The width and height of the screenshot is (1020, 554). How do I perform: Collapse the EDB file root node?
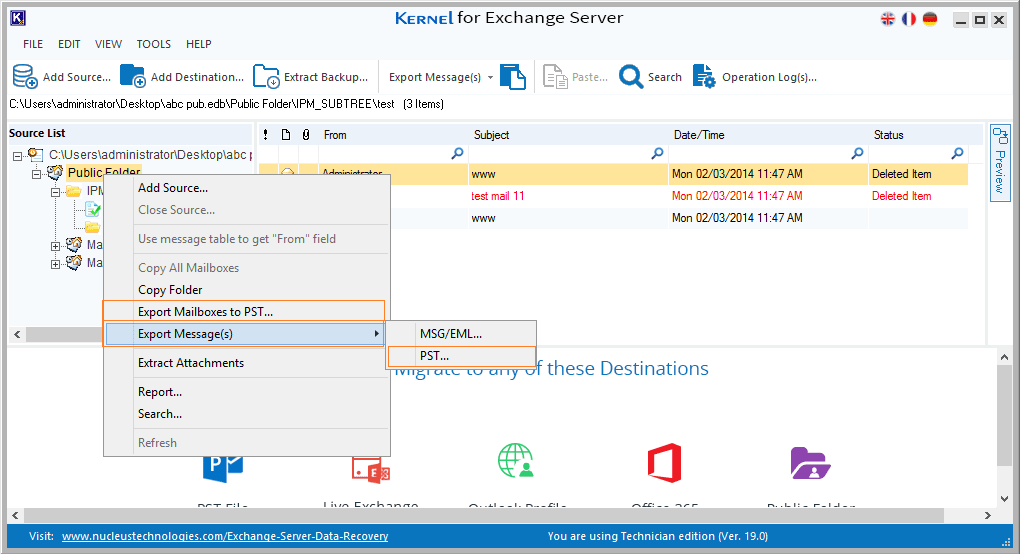coord(18,155)
